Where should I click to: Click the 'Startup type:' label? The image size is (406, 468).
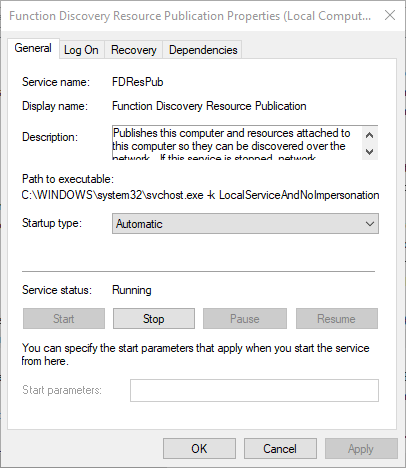pos(52,223)
